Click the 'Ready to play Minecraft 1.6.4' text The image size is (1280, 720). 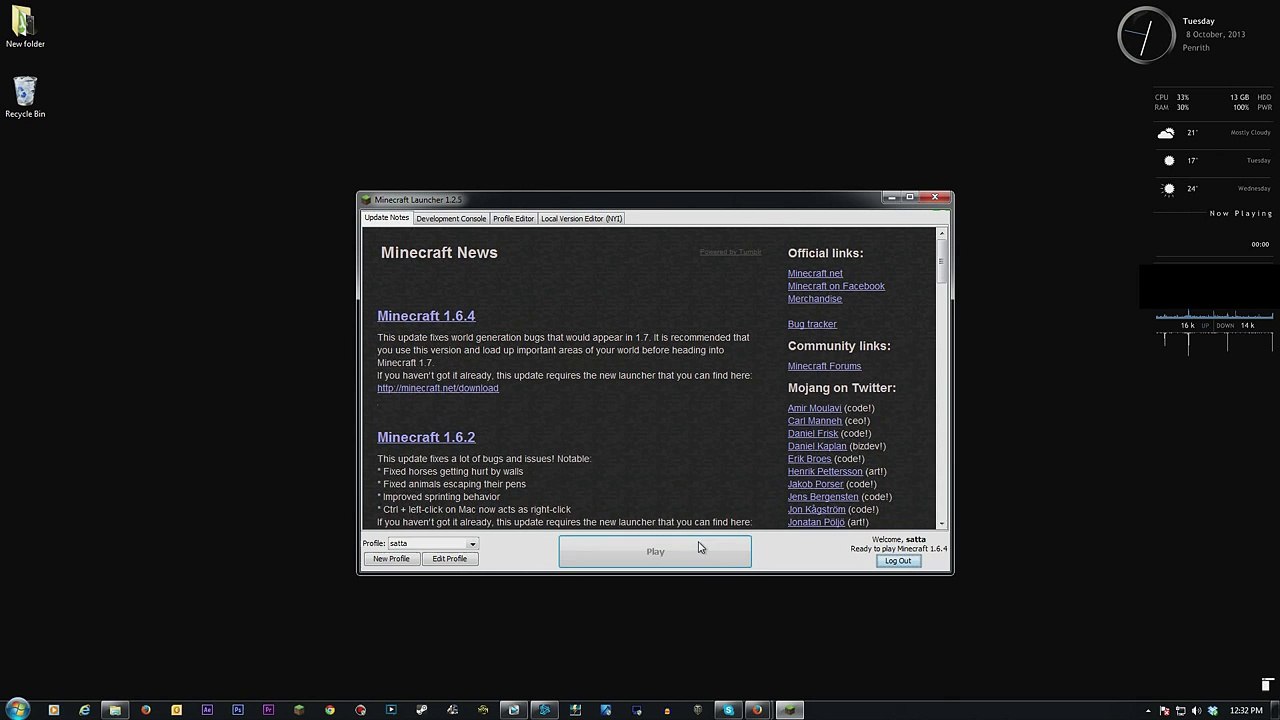(x=899, y=548)
